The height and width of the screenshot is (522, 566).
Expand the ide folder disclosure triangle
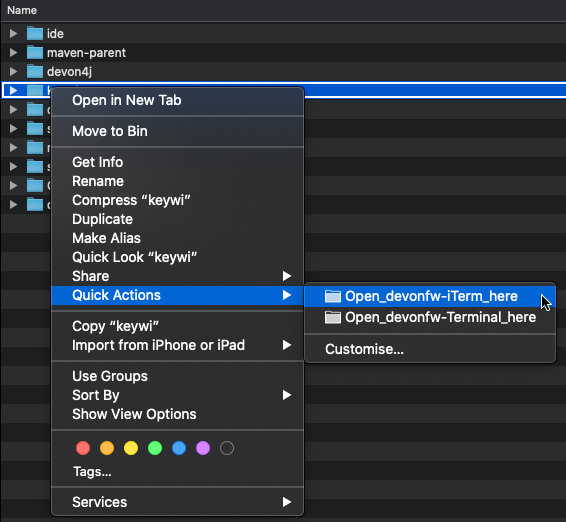13,34
